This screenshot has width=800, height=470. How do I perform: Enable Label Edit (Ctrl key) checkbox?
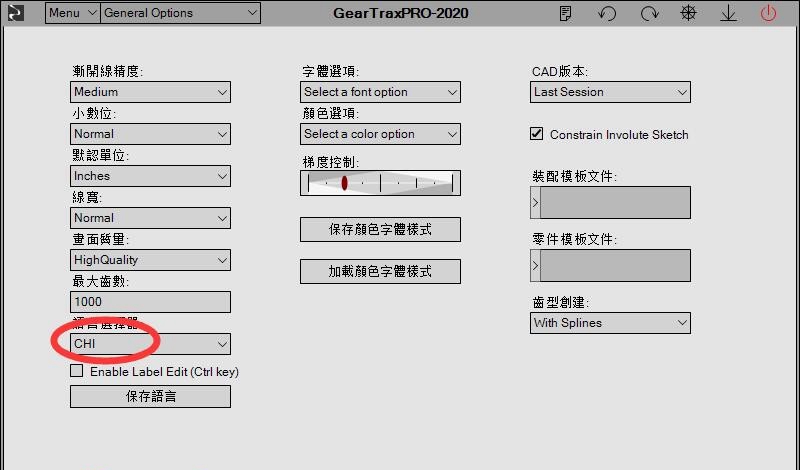pyautogui.click(x=77, y=371)
